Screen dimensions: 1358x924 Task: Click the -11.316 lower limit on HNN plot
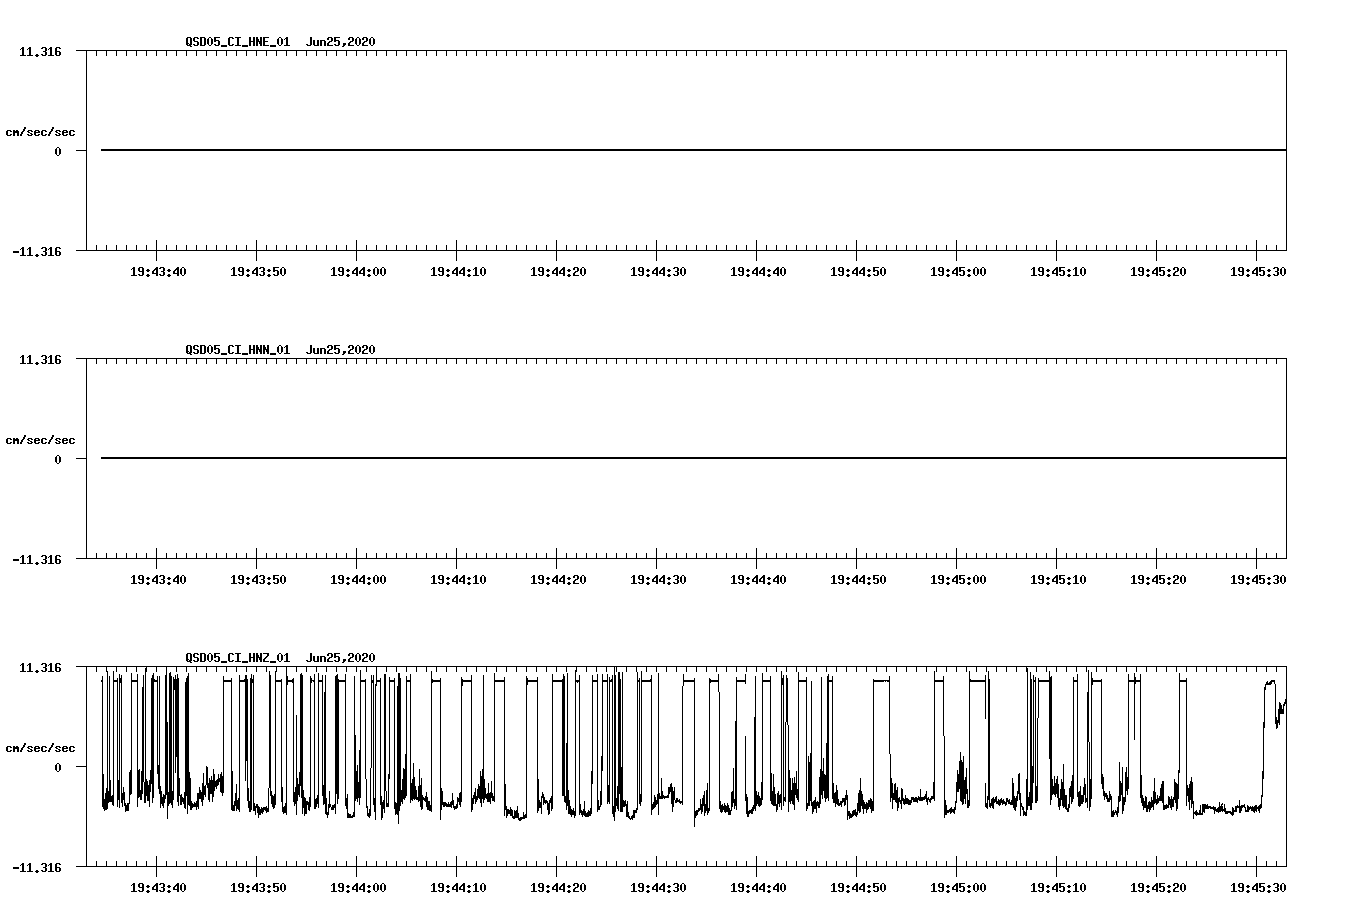tap(37, 559)
